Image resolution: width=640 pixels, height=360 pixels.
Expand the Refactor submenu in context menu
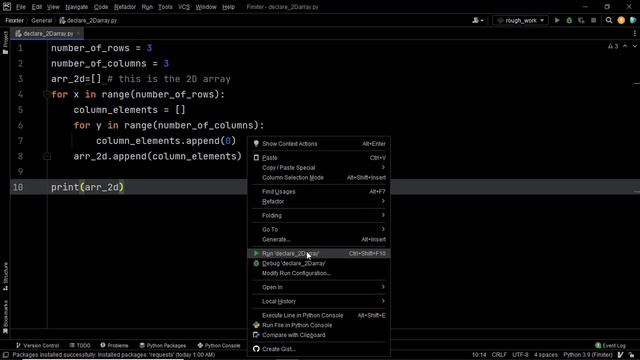click(319, 201)
